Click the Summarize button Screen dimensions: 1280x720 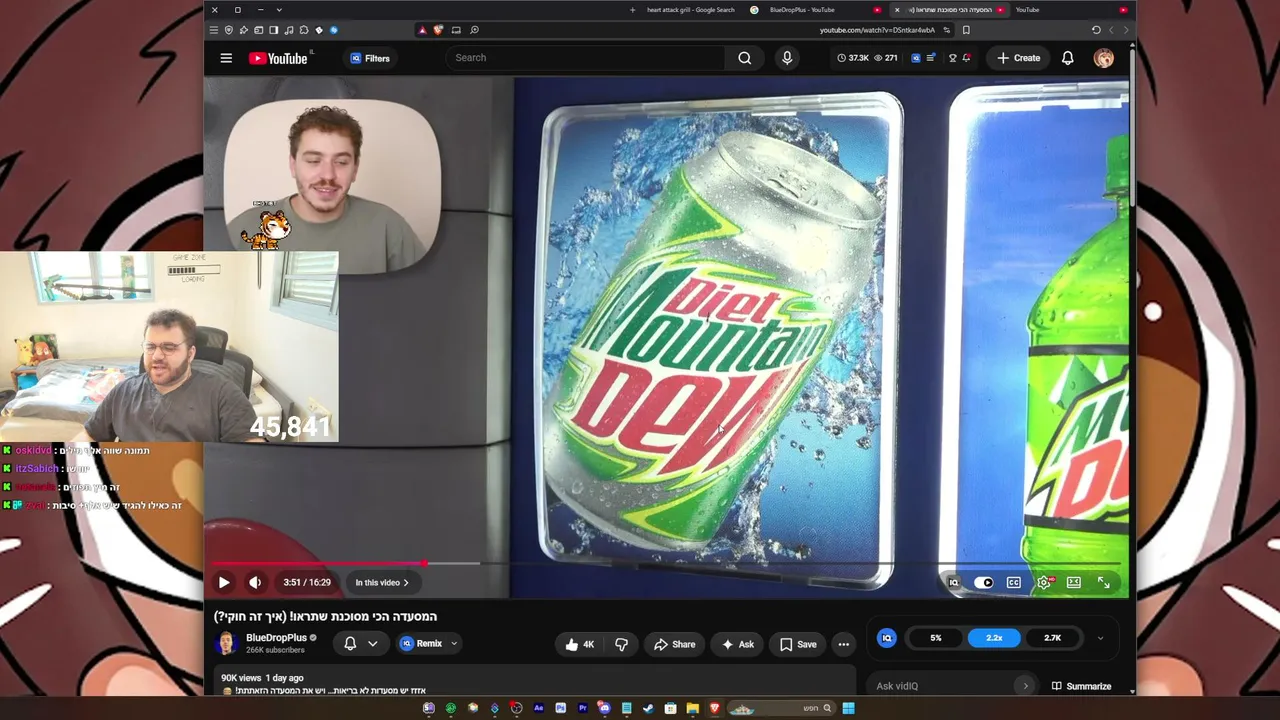pyautogui.click(x=1081, y=686)
